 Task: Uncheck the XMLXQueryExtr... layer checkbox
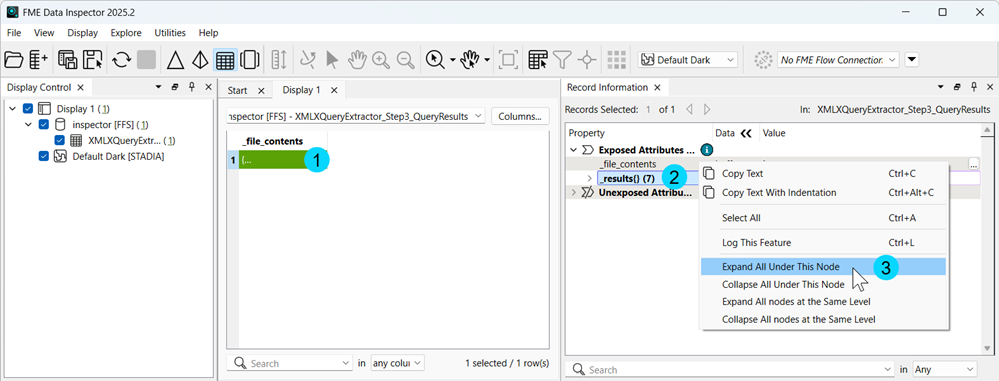point(59,140)
